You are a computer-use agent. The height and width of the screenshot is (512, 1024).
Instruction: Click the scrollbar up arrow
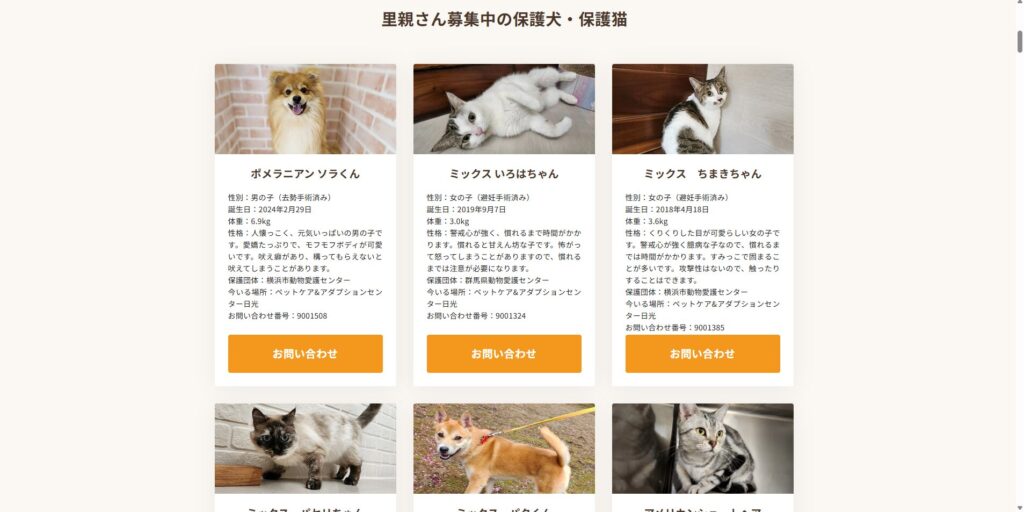point(1019,4)
